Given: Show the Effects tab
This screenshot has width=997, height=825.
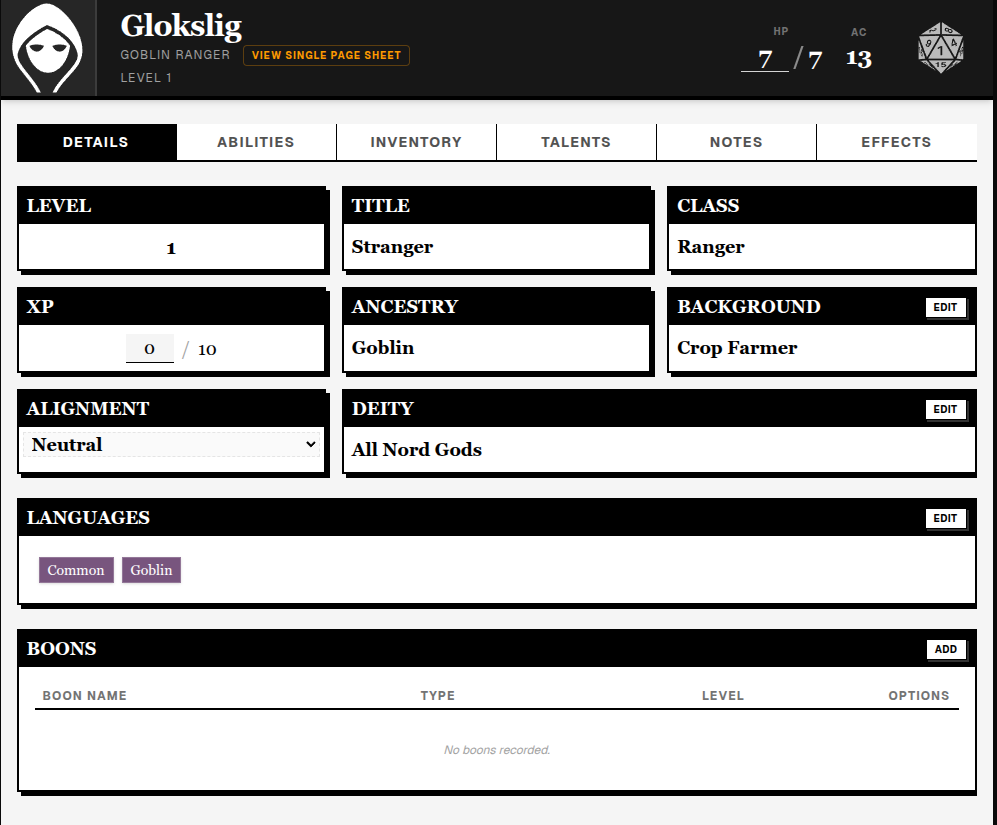Looking at the screenshot, I should point(897,142).
